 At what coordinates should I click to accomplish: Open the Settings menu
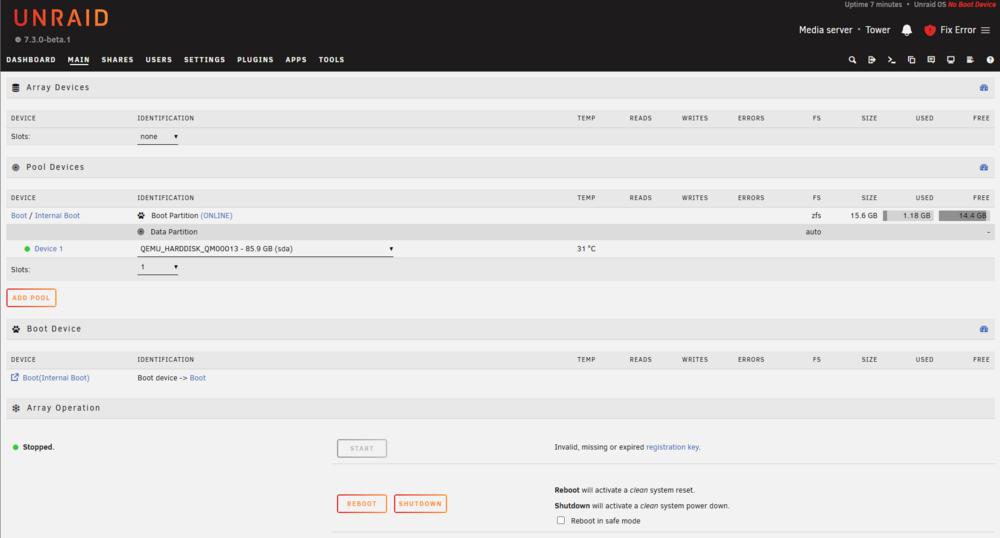point(205,60)
